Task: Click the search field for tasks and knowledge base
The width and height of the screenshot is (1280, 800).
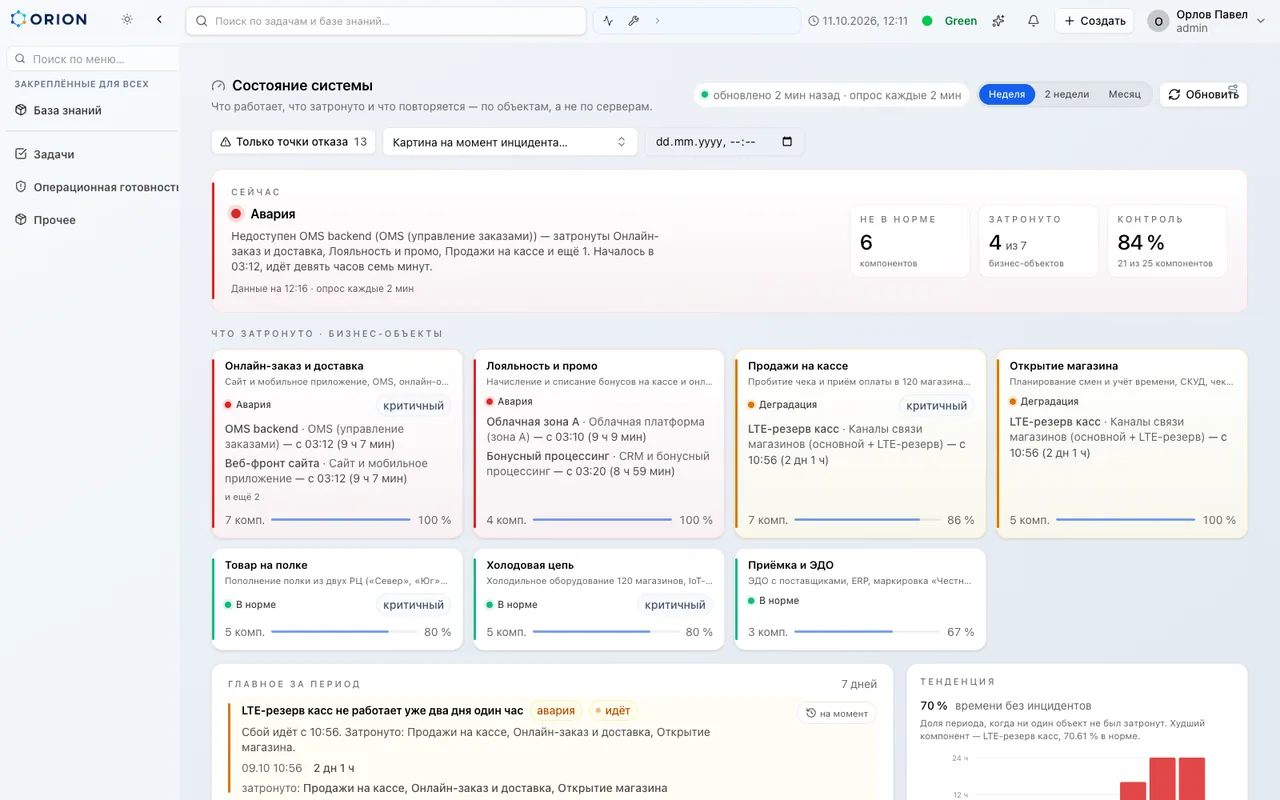Action: (386, 21)
